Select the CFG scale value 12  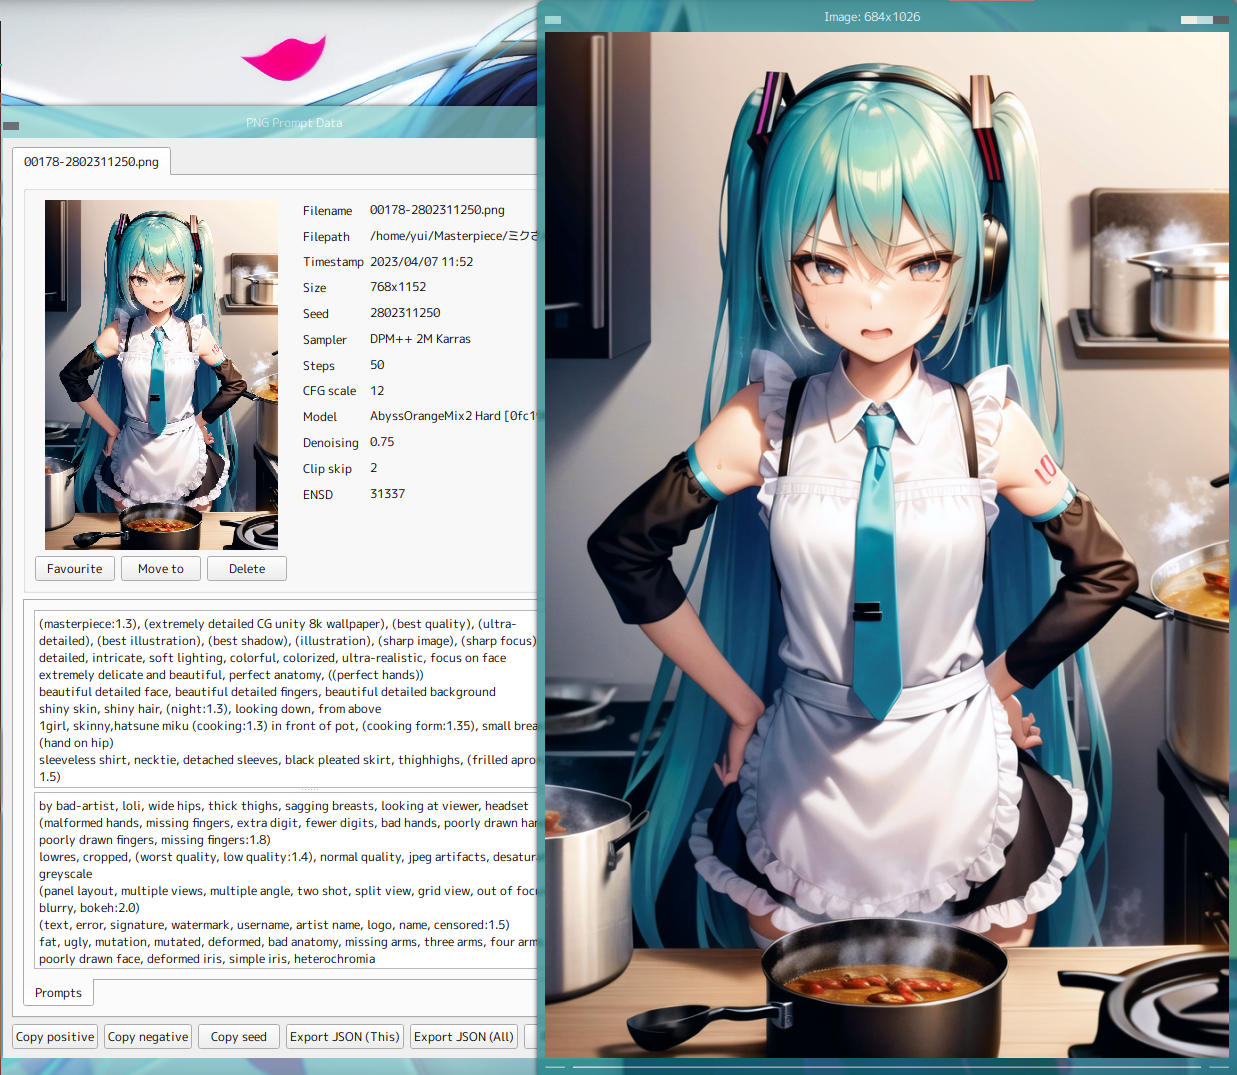pyautogui.click(x=377, y=391)
